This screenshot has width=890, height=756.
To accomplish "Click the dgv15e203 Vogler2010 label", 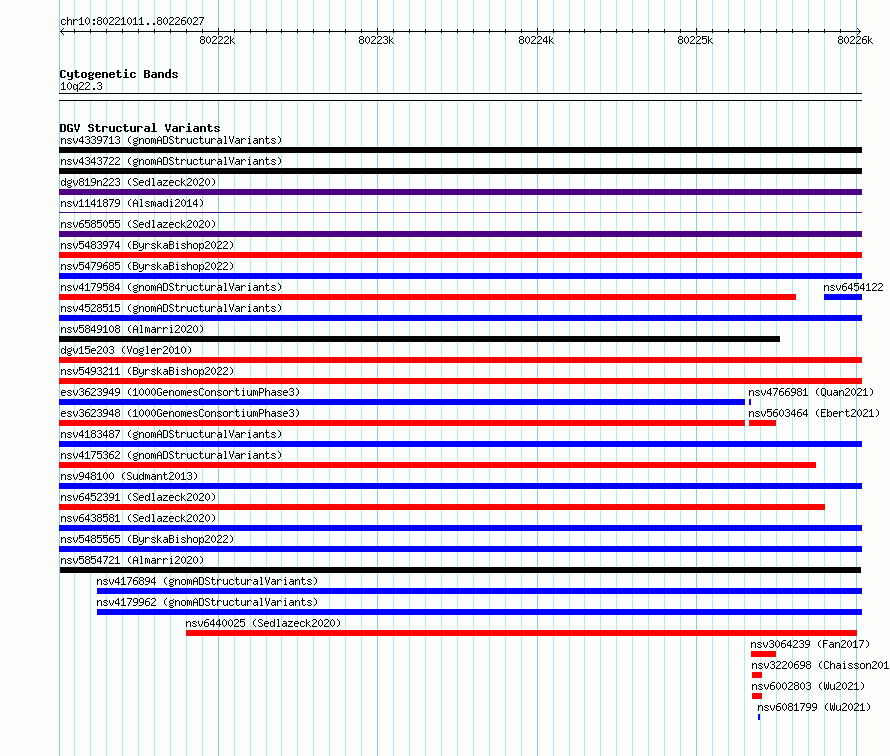I will (x=126, y=350).
